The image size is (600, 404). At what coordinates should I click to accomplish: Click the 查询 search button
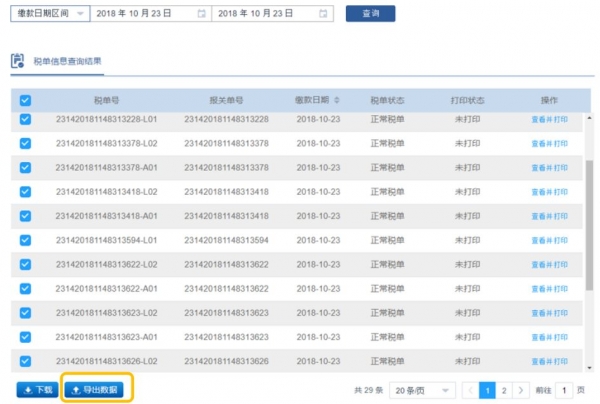click(370, 14)
